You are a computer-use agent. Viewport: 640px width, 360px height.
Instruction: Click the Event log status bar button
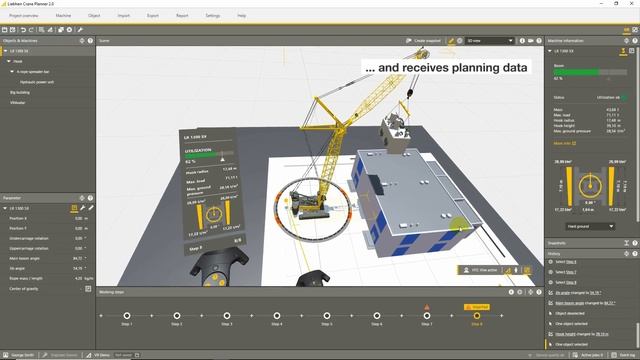(624, 355)
